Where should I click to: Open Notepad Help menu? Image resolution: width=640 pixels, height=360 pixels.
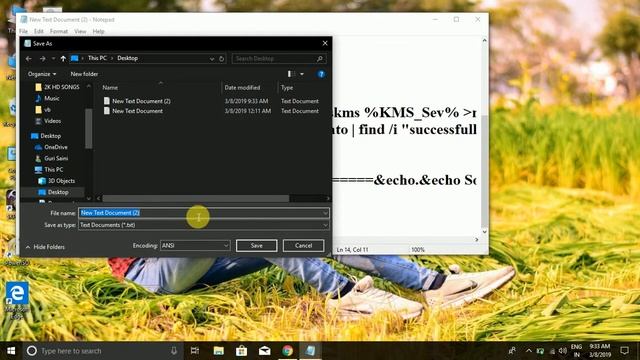click(x=98, y=31)
